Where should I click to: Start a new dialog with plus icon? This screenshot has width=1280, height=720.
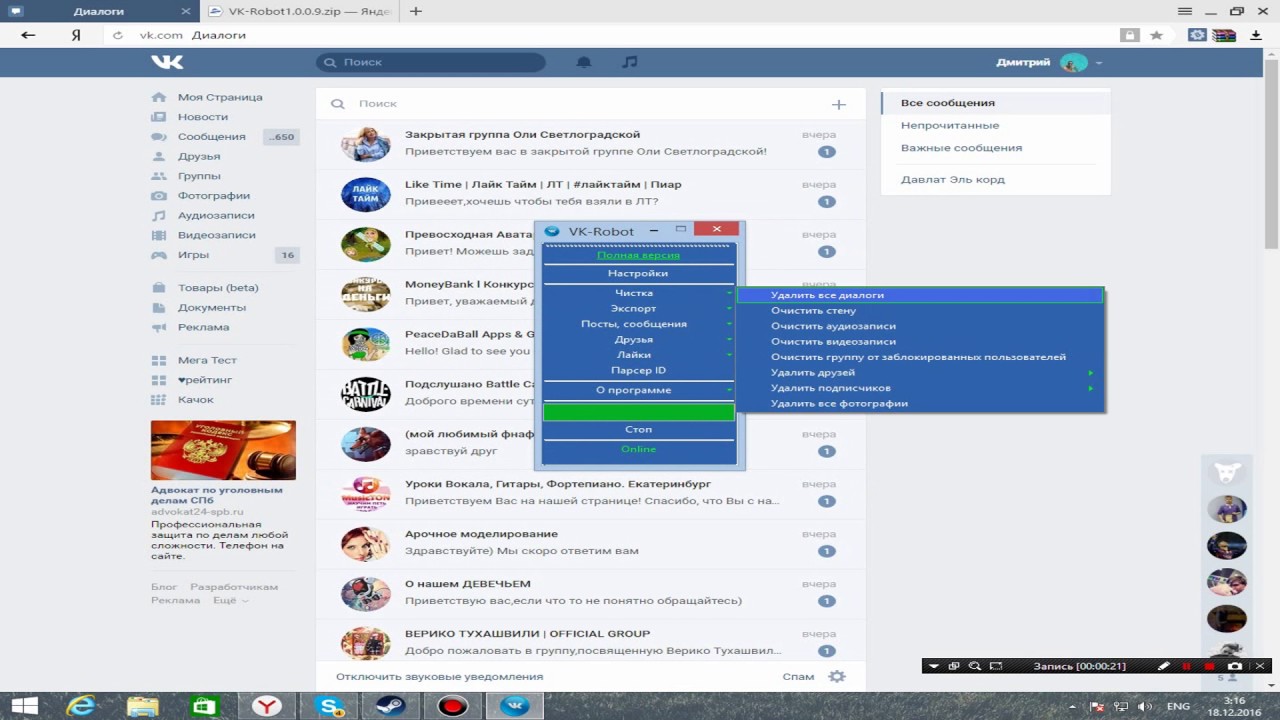pos(838,104)
